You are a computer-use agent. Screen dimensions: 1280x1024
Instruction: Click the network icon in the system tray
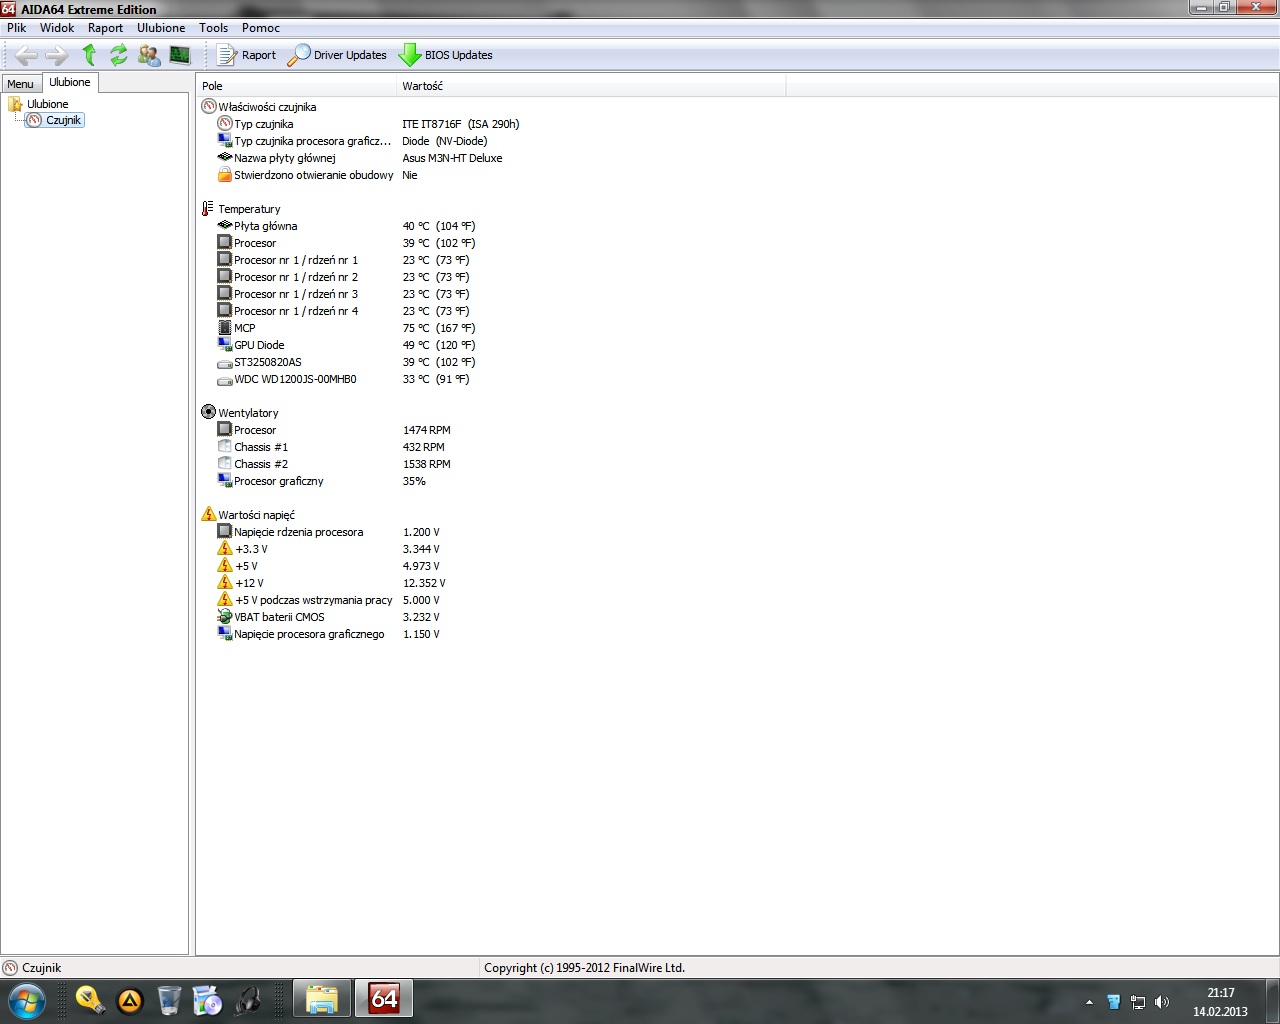click(x=1138, y=1002)
